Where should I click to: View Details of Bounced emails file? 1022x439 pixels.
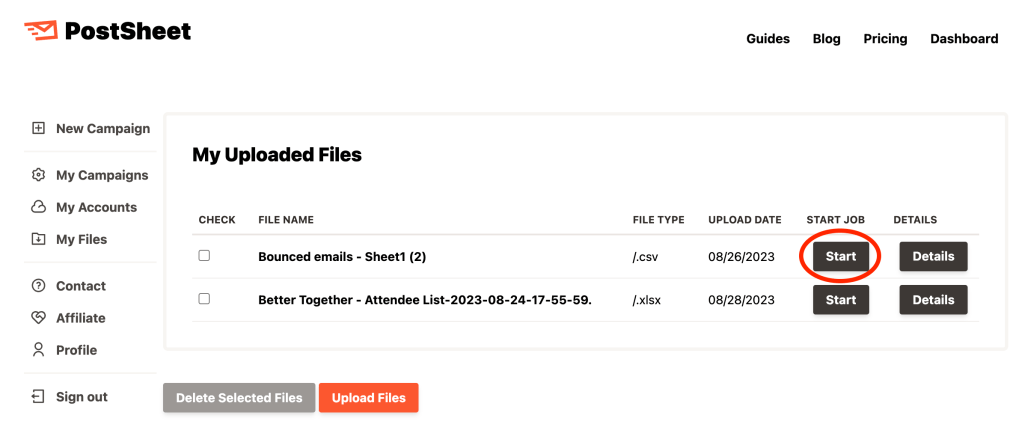click(x=933, y=256)
